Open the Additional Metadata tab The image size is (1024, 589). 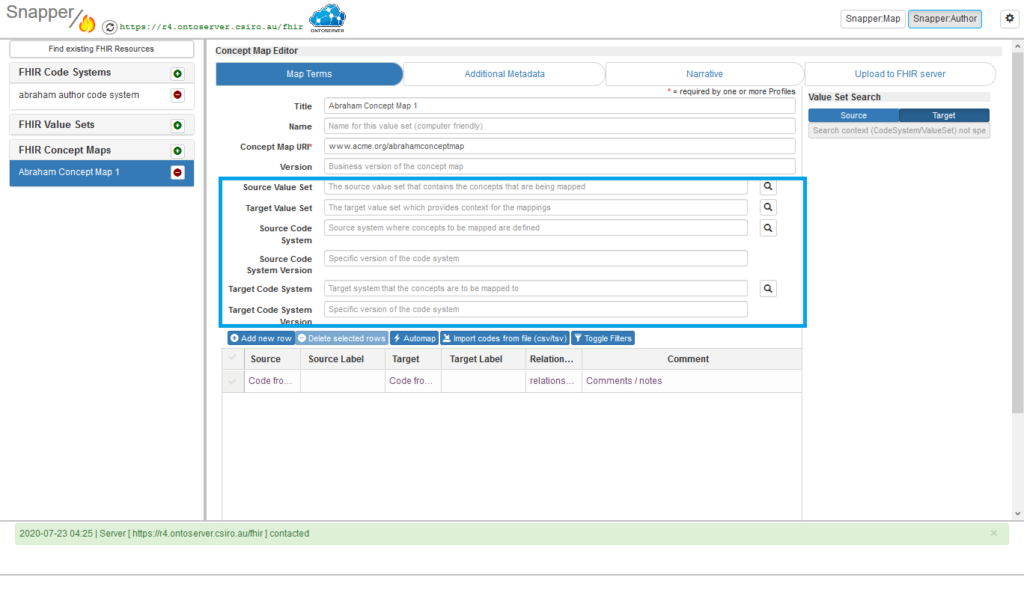(504, 74)
